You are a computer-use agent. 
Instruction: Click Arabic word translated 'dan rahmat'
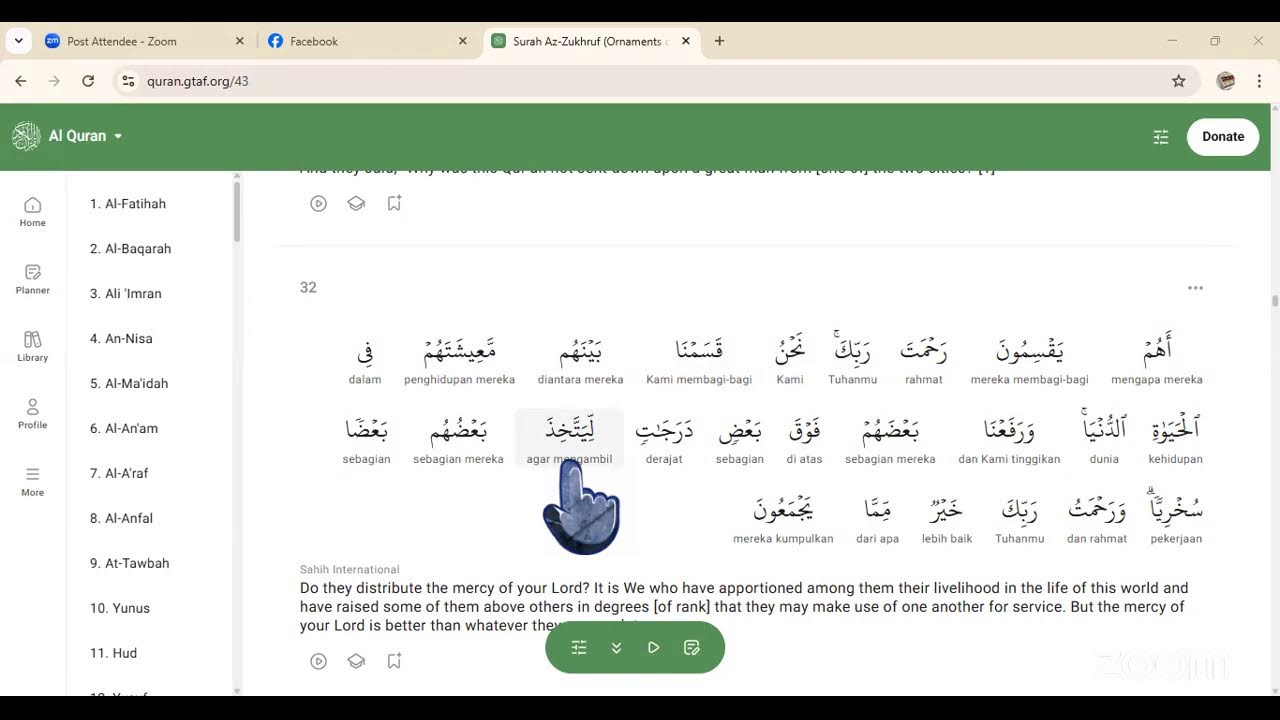click(1097, 508)
